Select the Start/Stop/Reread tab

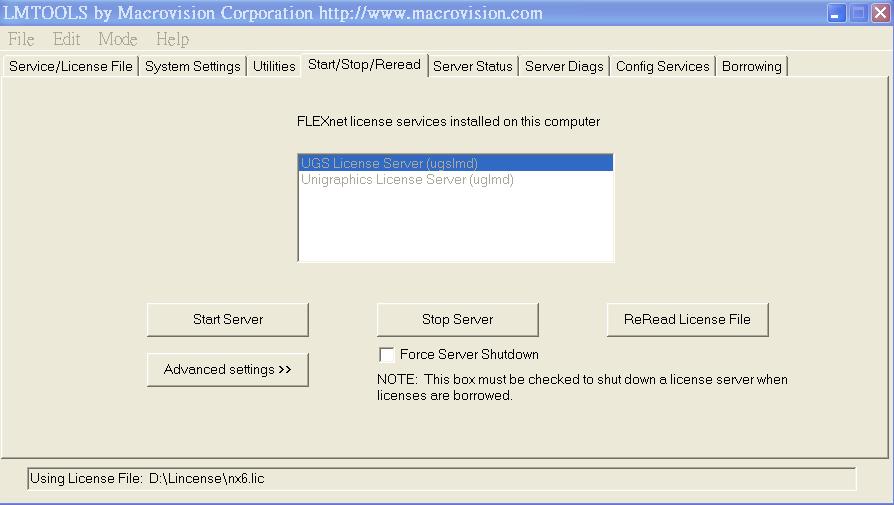click(x=364, y=65)
